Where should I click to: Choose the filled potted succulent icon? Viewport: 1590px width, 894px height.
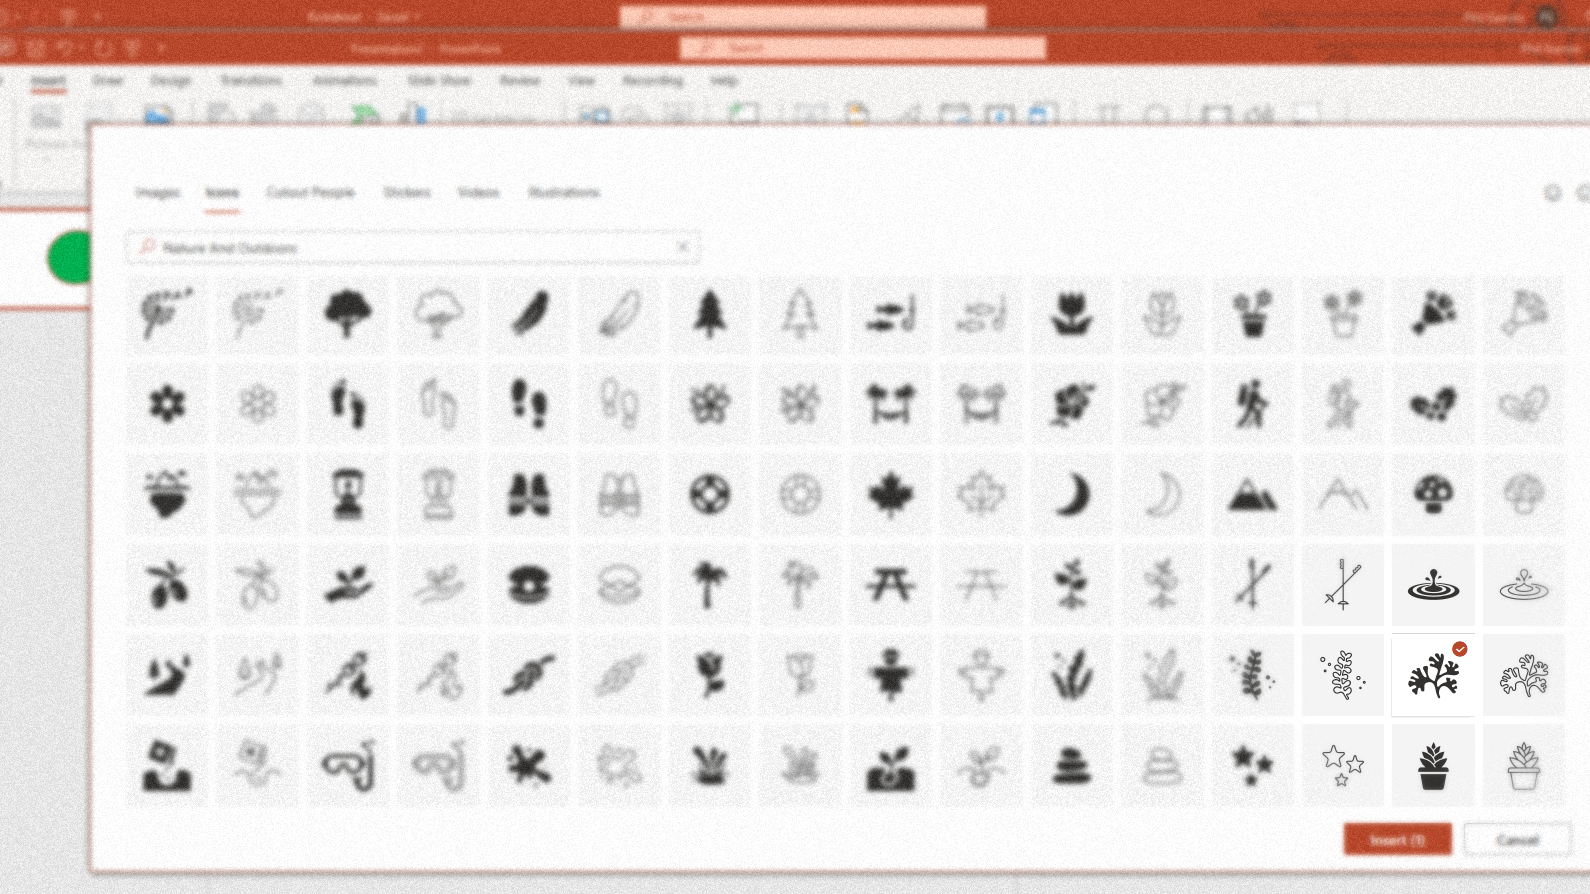tap(1432, 766)
